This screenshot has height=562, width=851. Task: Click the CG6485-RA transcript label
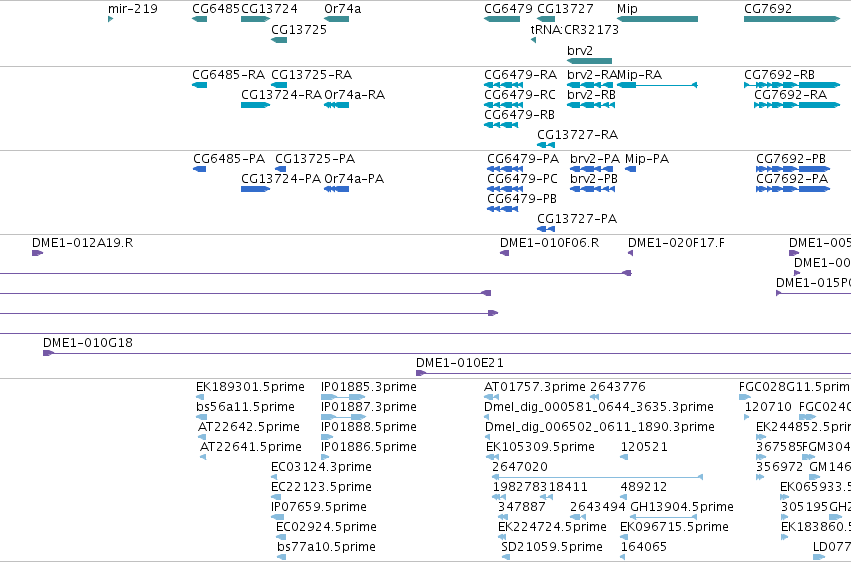pos(228,74)
